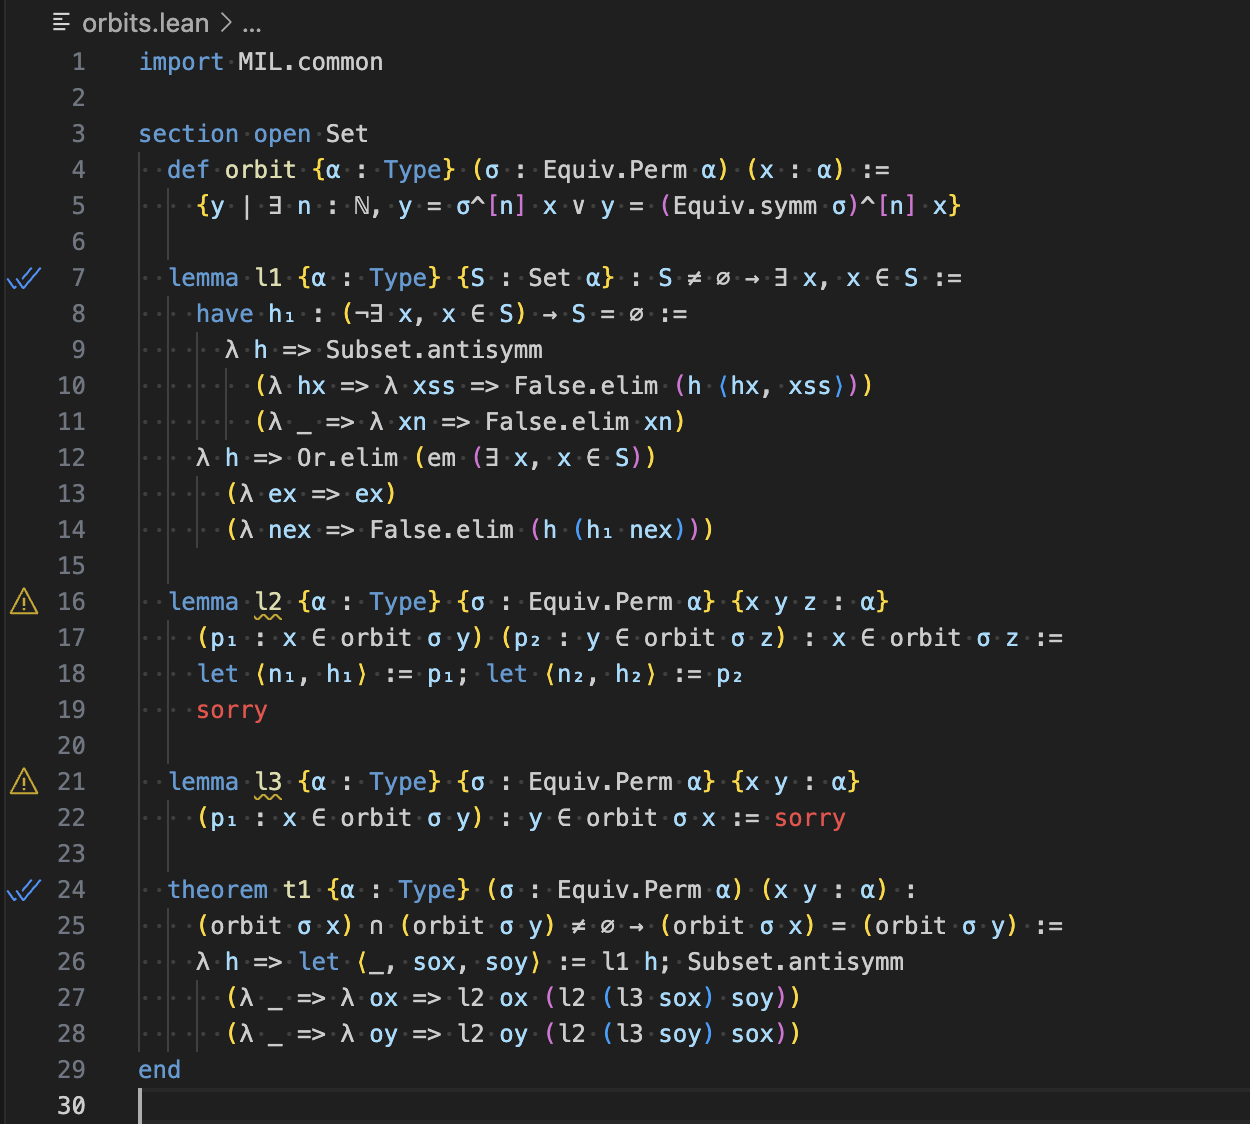The width and height of the screenshot is (1250, 1124).
Task: Click the squiggly-underlined l2 lemma name
Action: (x=268, y=602)
